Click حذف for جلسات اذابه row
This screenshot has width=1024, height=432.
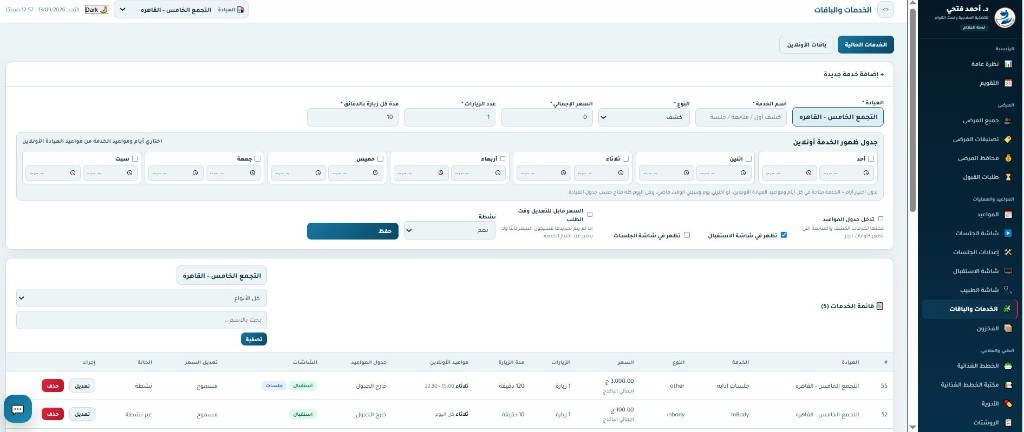[x=53, y=386]
